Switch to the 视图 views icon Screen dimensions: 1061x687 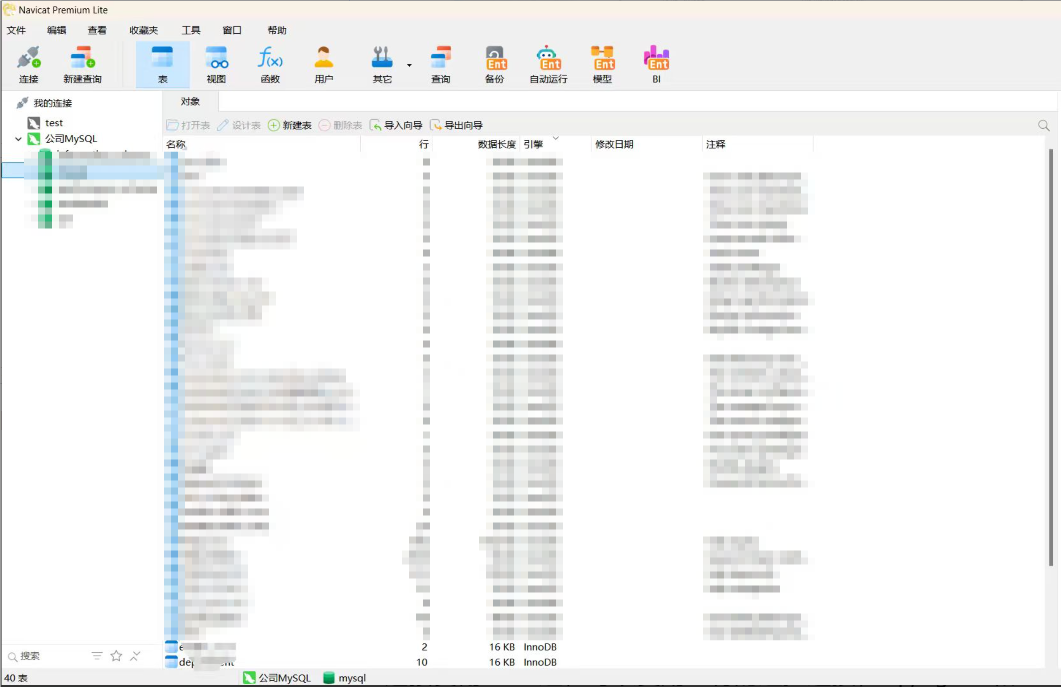(x=217, y=64)
